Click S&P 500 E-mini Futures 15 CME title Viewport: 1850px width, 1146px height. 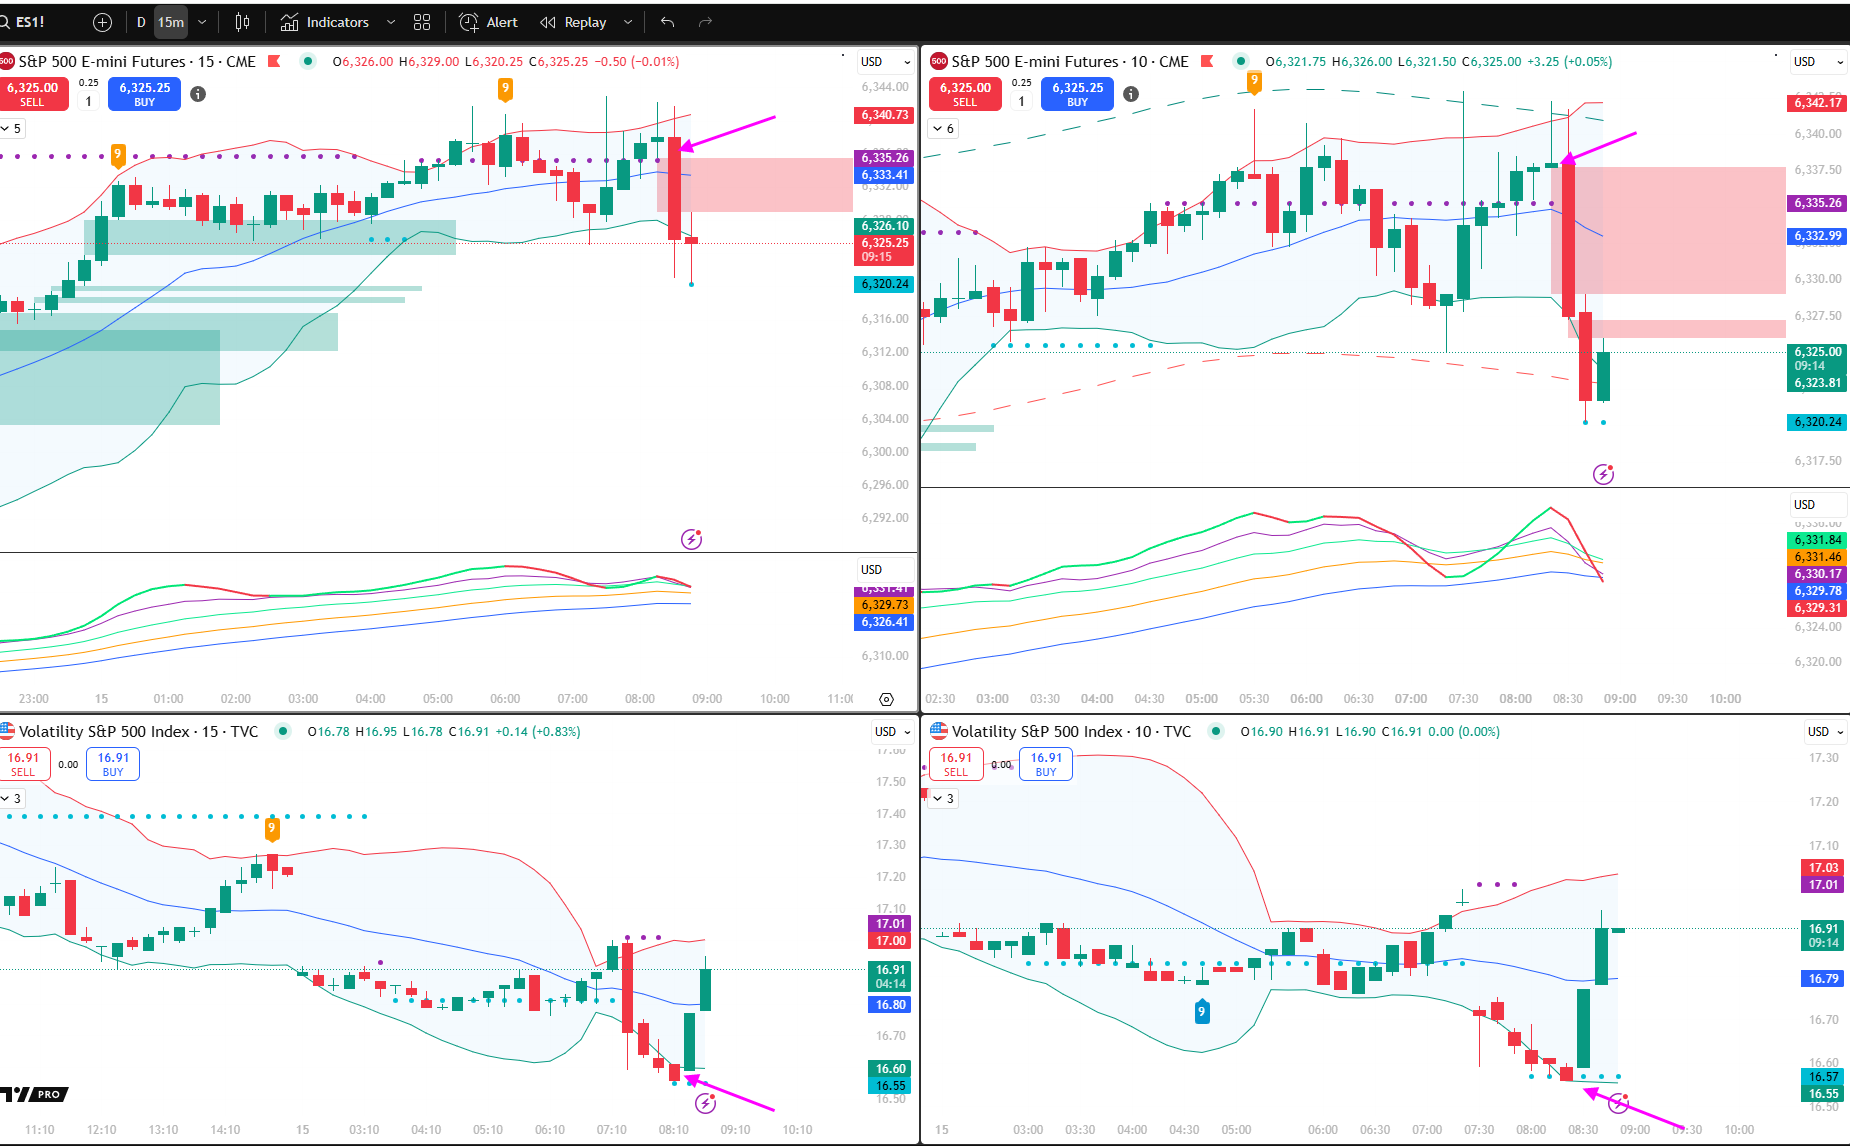[x=137, y=62]
